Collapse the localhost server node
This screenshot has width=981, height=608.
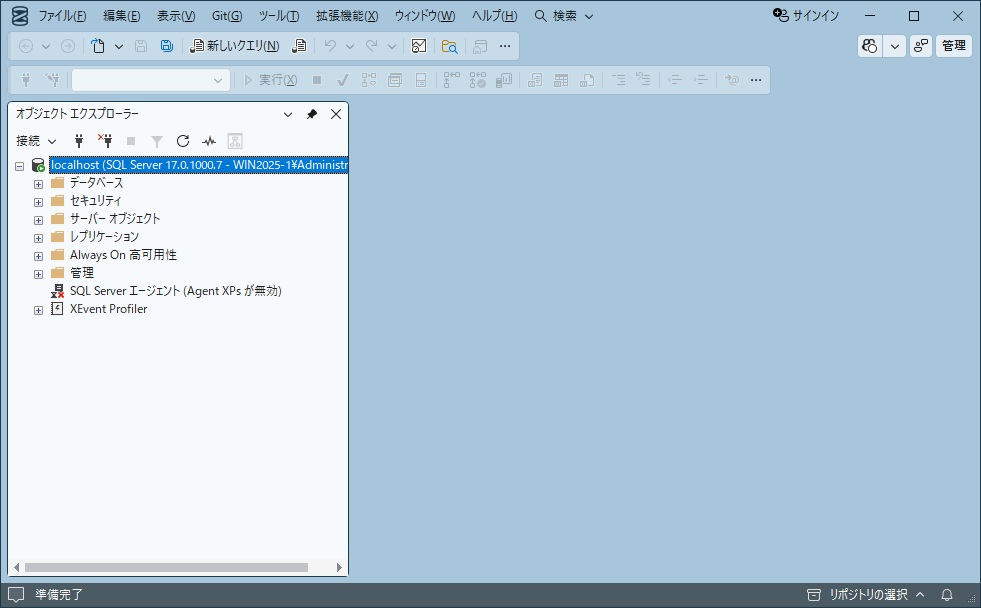[x=19, y=164]
